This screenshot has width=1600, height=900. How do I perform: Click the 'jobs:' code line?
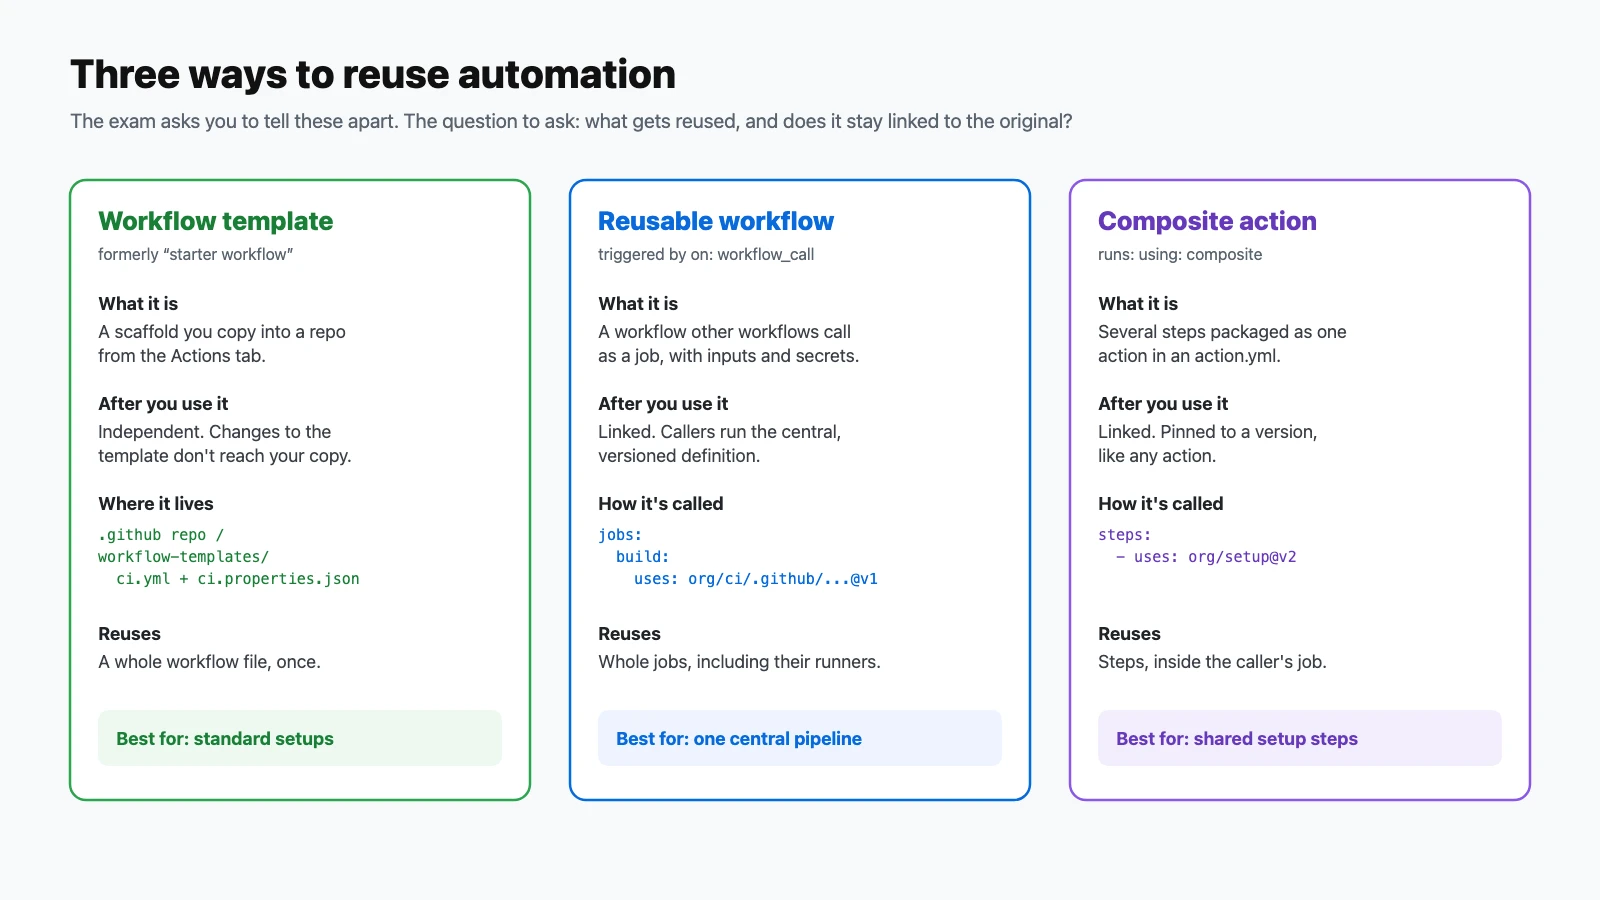(620, 535)
